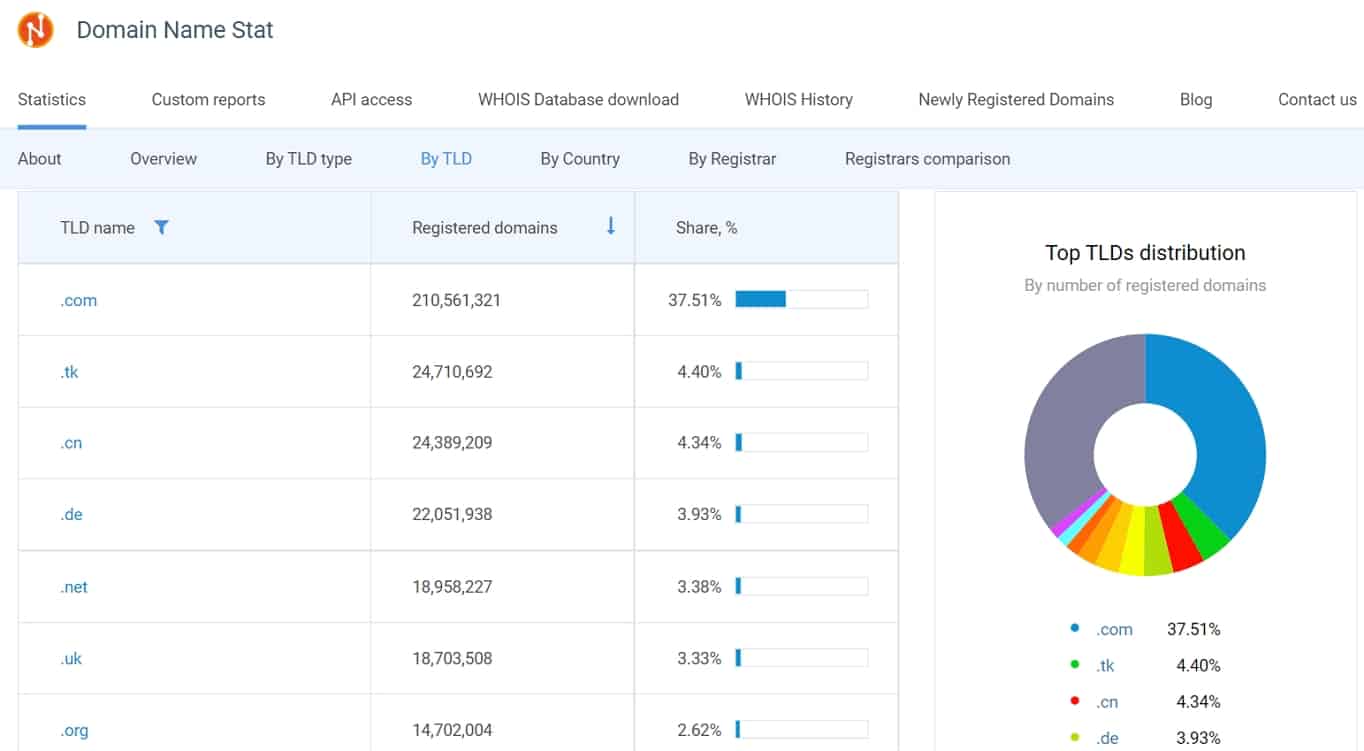1364x751 pixels.
Task: Select the Overview sub-tab
Action: coord(163,158)
